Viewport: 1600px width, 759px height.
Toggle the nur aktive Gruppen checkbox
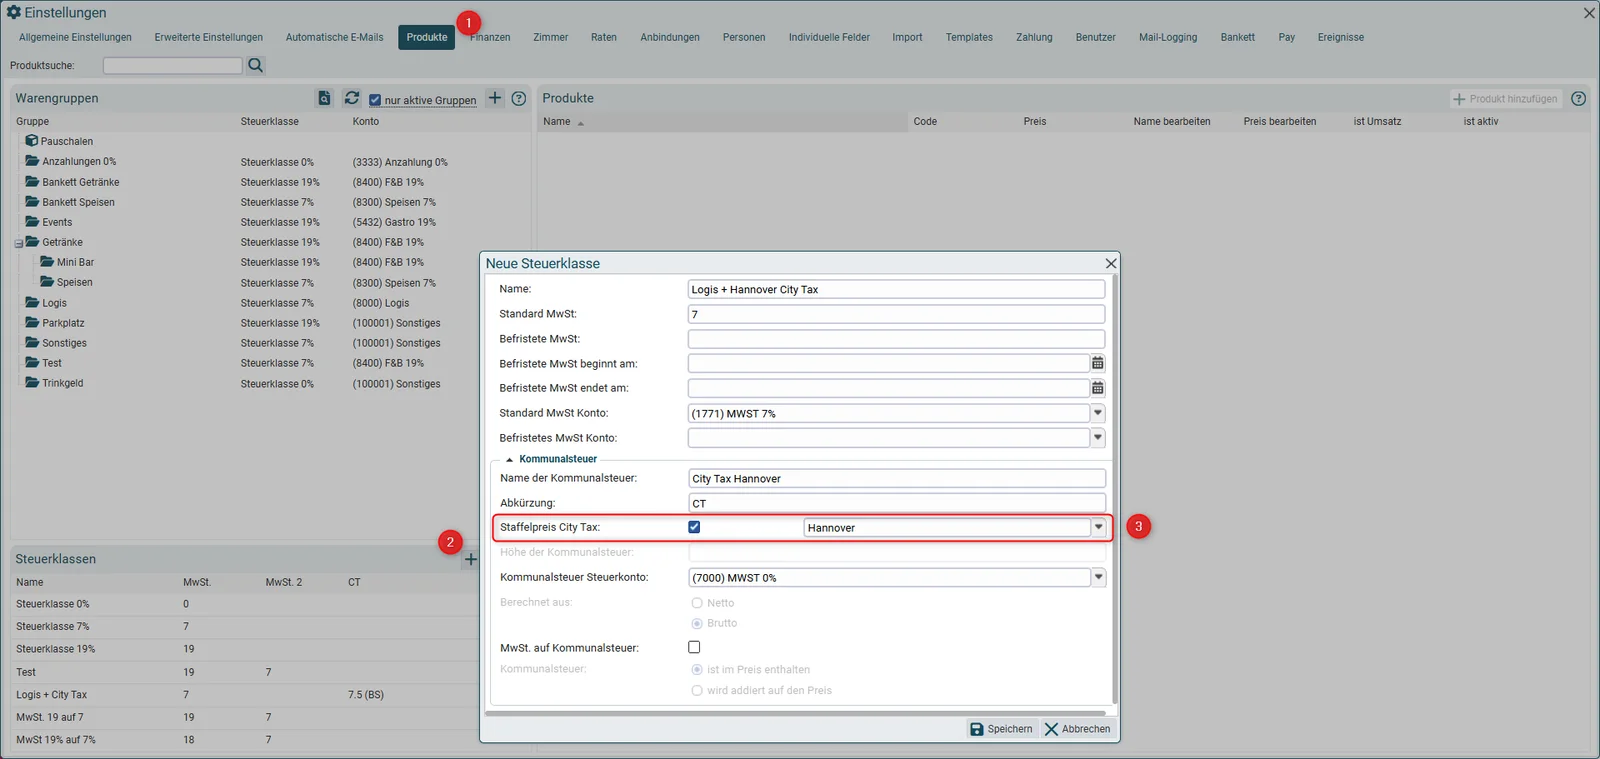pos(375,100)
